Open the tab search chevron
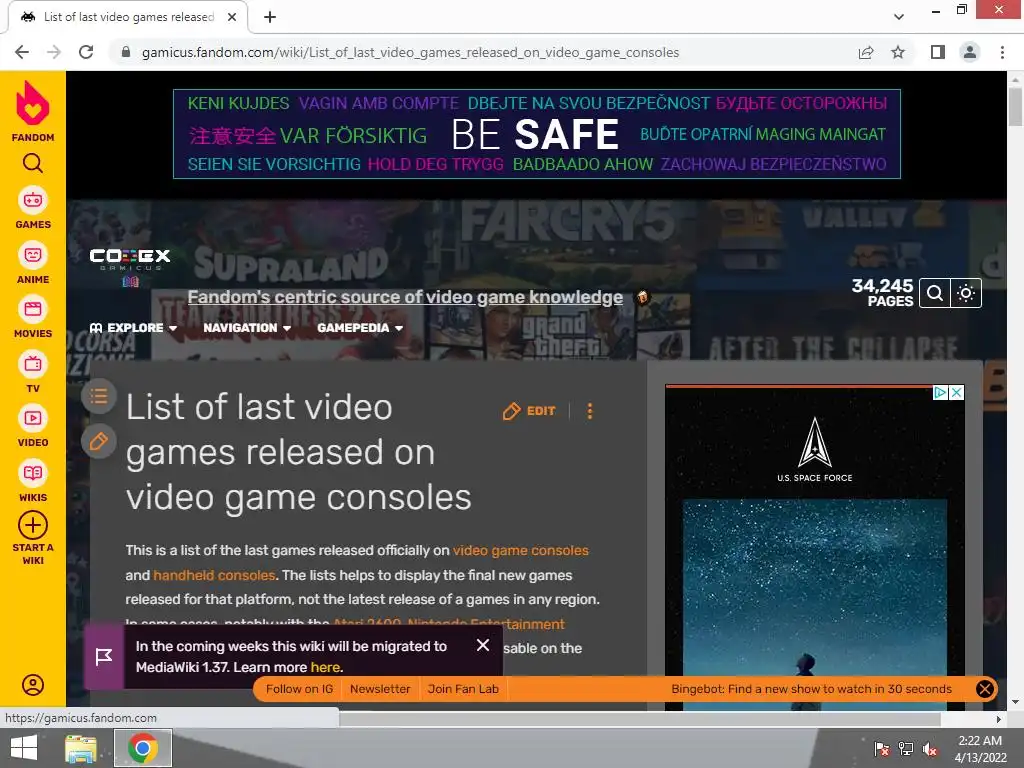 coord(899,17)
